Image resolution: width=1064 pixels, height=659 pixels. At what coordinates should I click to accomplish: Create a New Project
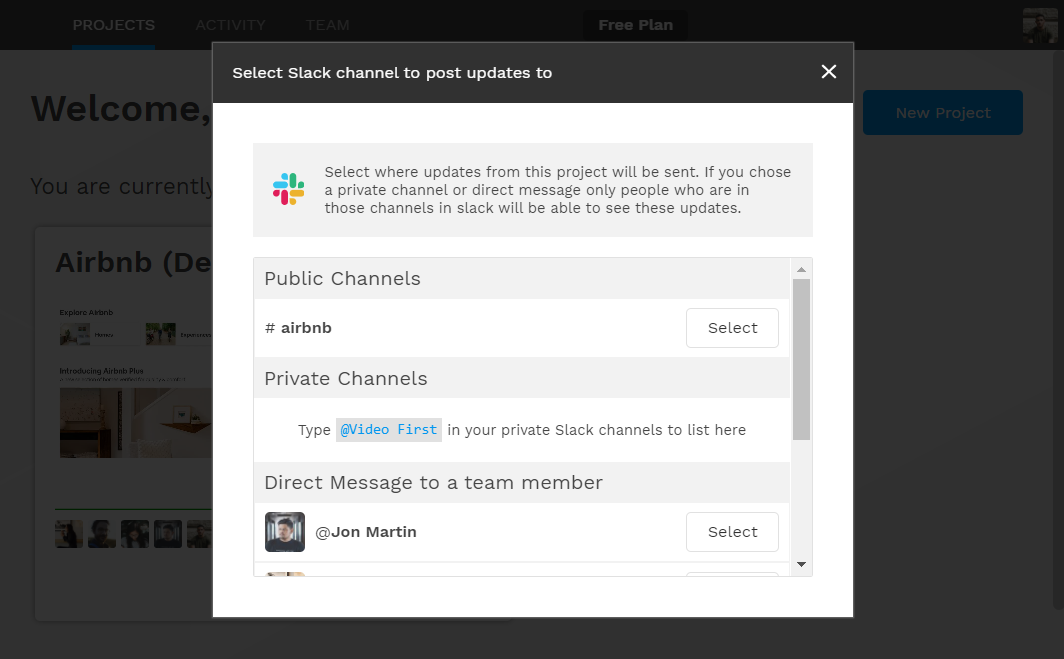tap(941, 112)
